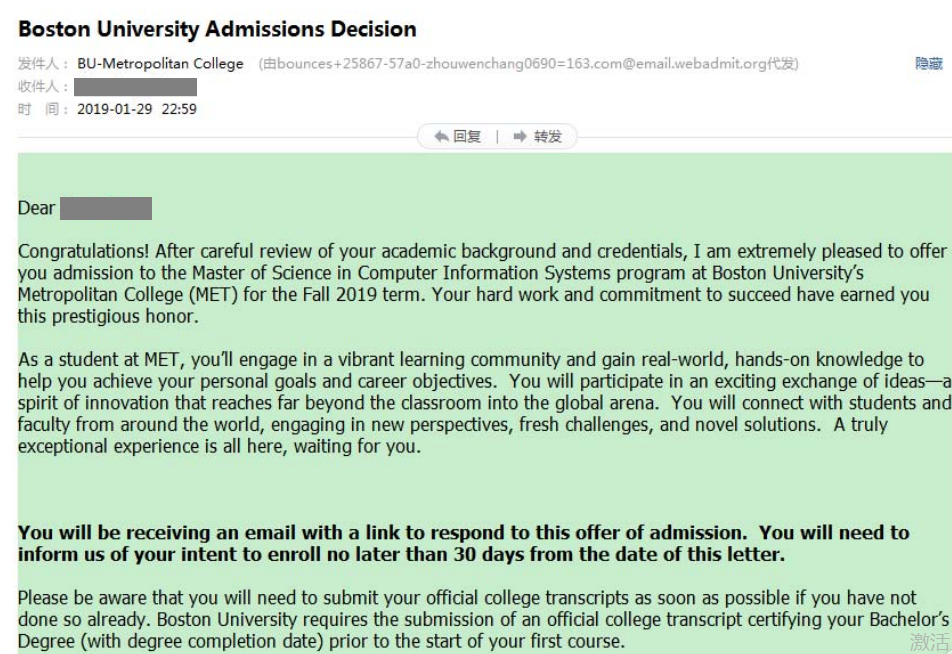Hide header details via 隐藏 link
Viewport: 952px width, 654px height.
[929, 64]
